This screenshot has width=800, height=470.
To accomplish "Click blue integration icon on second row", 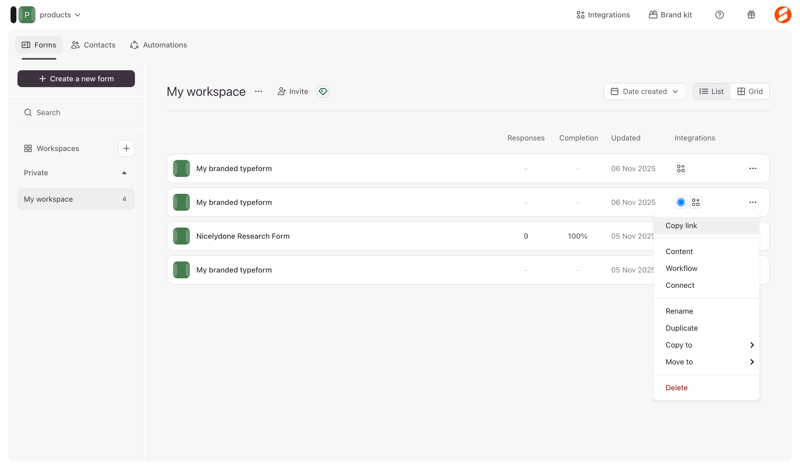I will pos(681,202).
